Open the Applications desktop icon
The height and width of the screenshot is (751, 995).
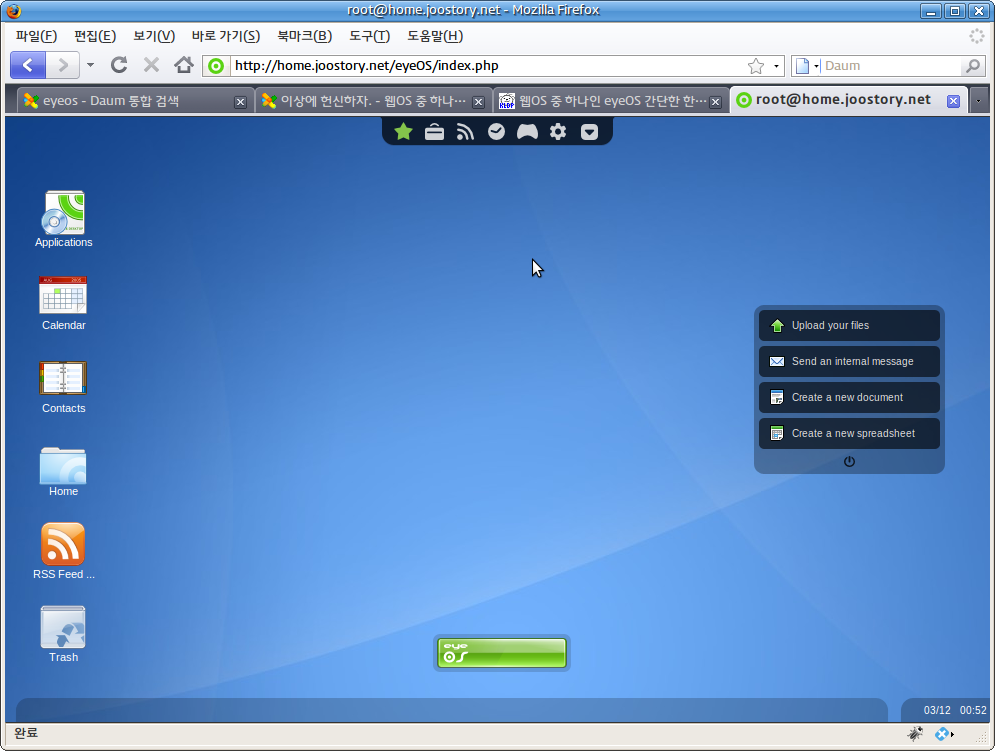[63, 220]
